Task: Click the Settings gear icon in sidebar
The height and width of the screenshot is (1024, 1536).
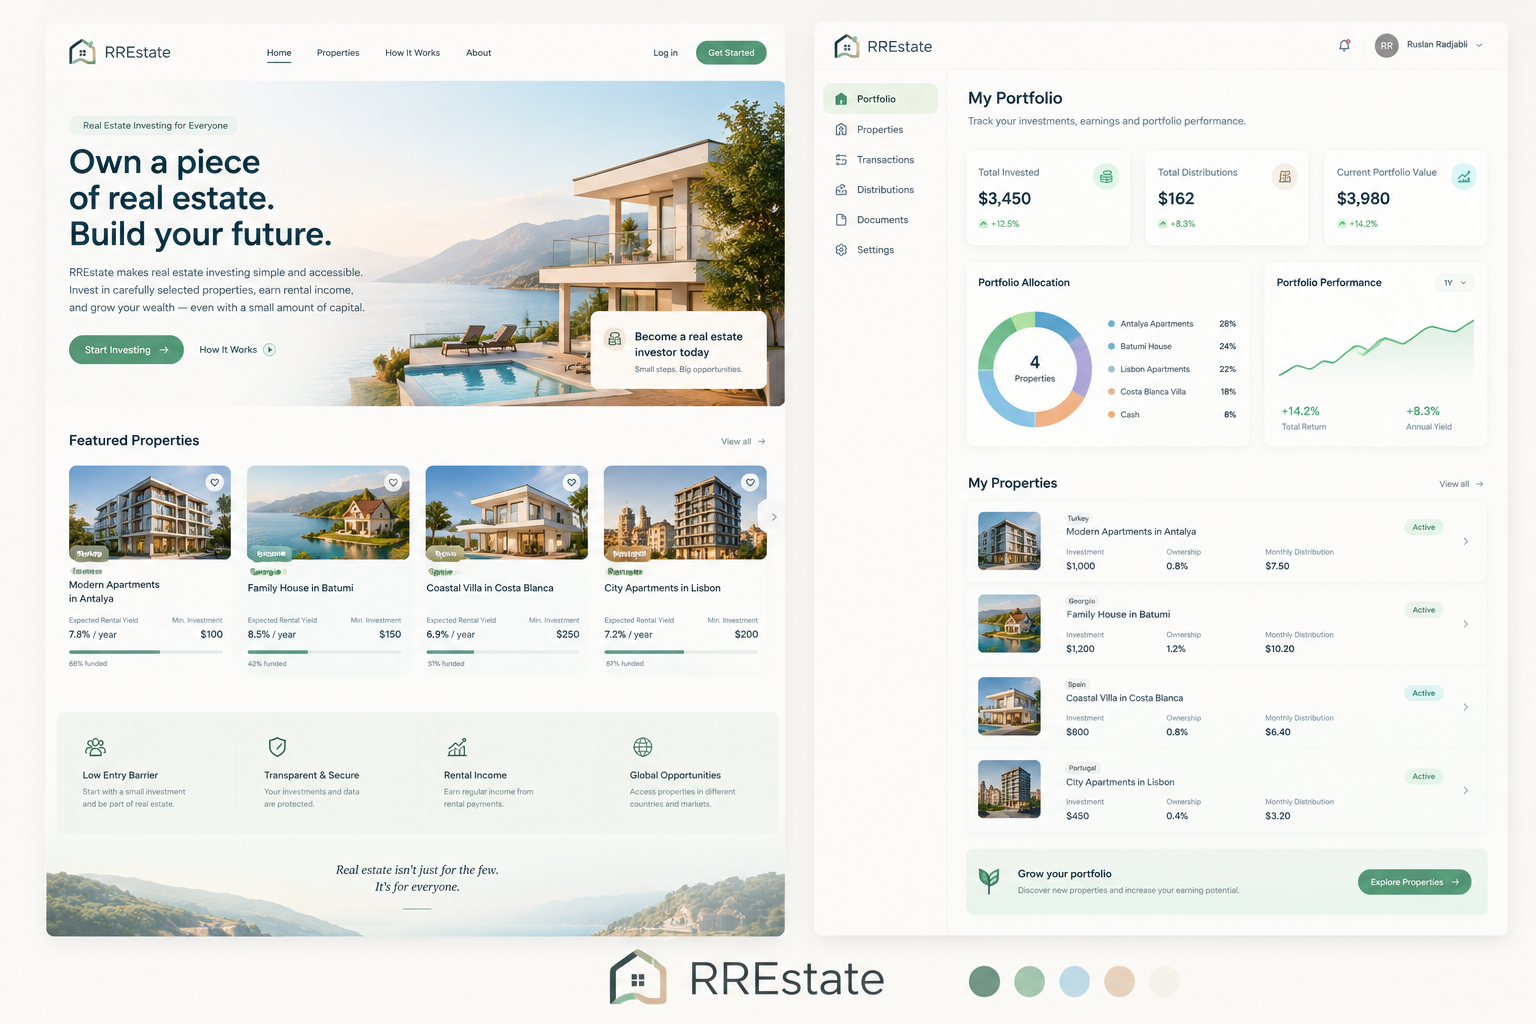Action: [x=841, y=250]
